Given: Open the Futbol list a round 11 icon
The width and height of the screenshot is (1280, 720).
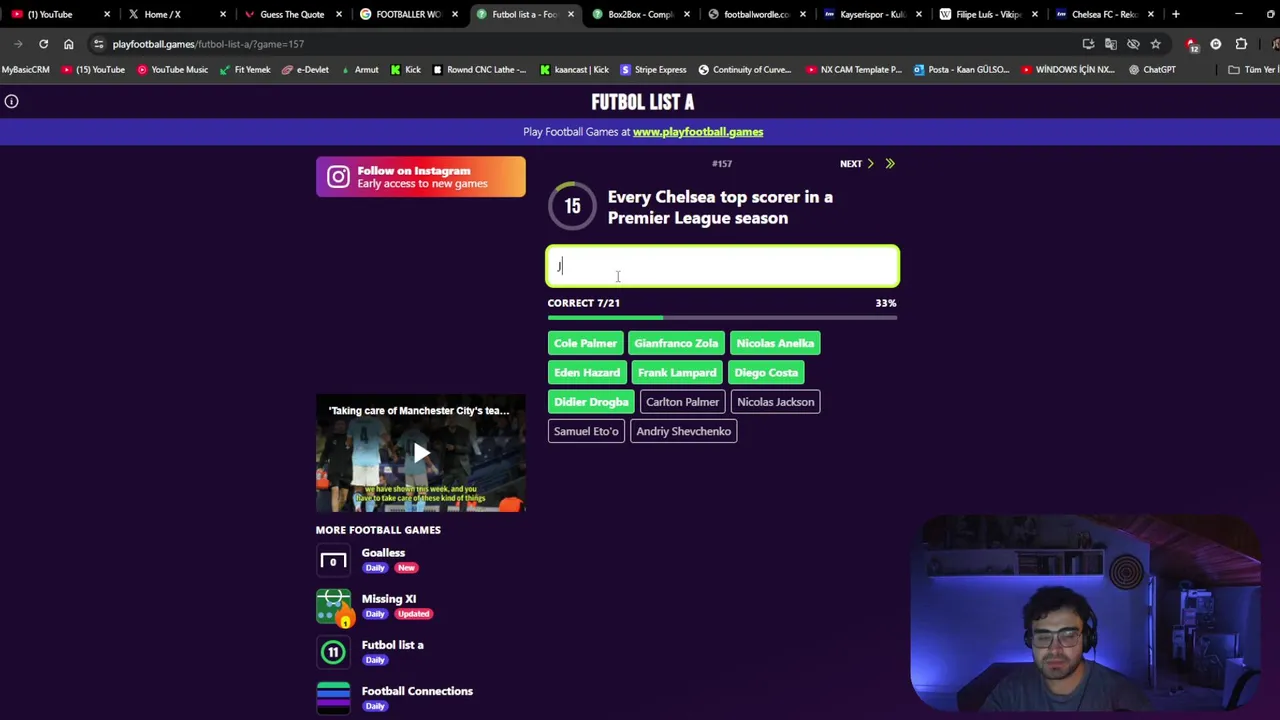Looking at the screenshot, I should [x=333, y=652].
